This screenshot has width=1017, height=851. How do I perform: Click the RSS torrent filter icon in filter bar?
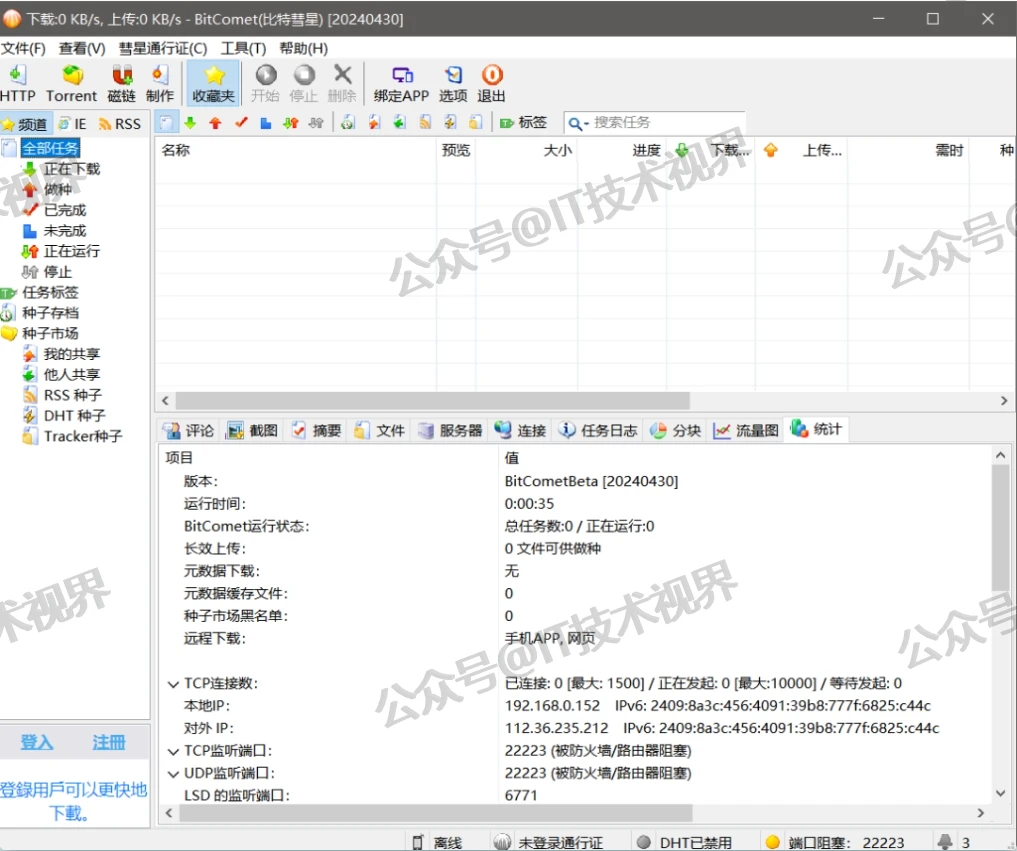[425, 122]
